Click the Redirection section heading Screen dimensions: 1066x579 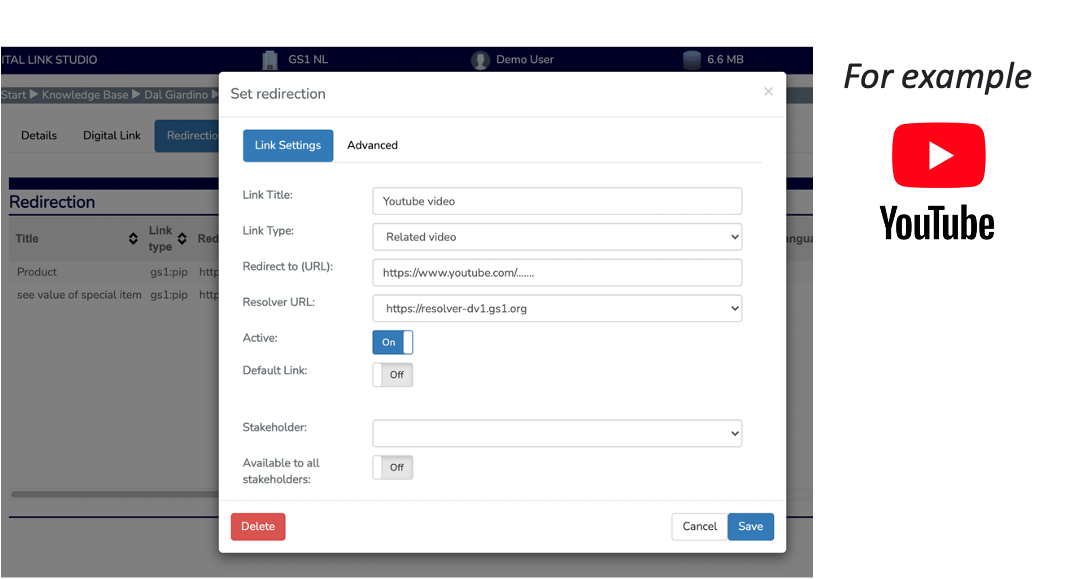(52, 202)
